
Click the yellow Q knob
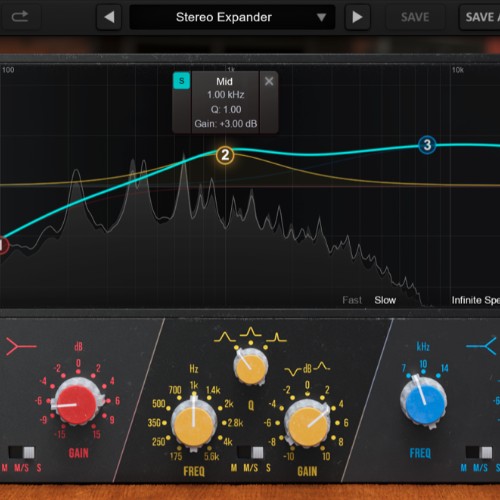click(251, 367)
